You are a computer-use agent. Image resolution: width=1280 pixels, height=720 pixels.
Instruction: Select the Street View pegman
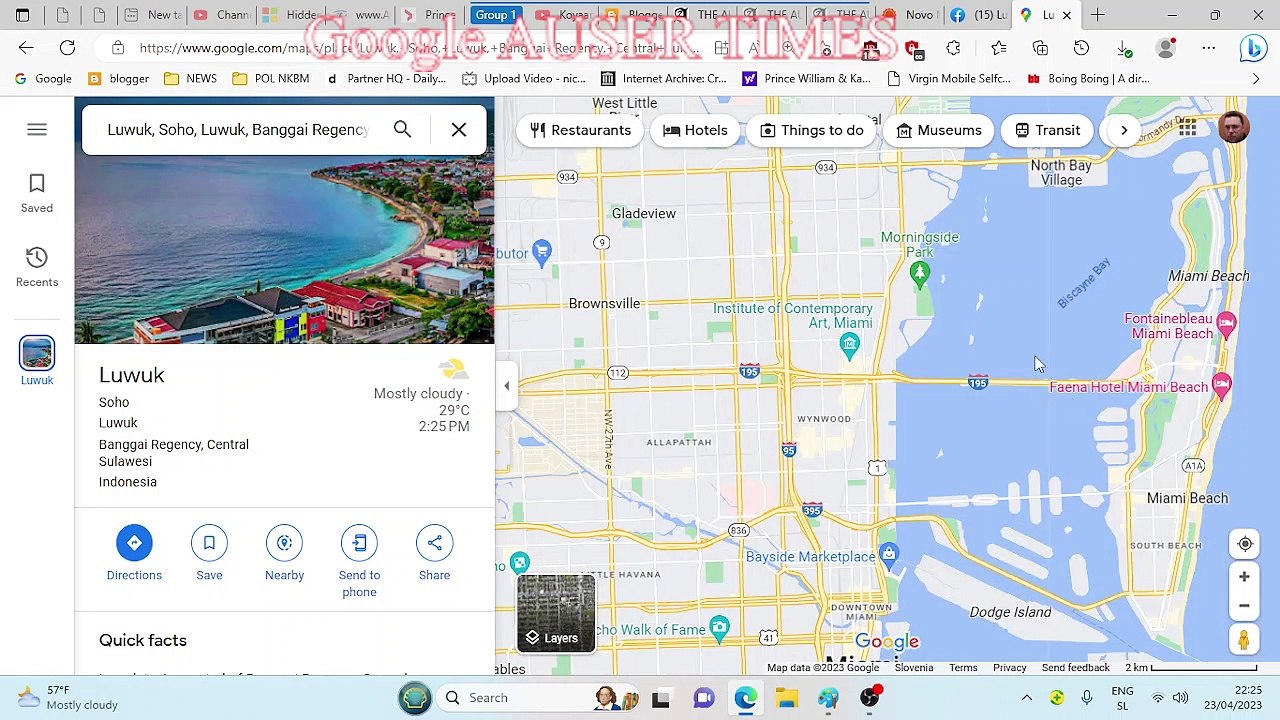click(x=1244, y=640)
